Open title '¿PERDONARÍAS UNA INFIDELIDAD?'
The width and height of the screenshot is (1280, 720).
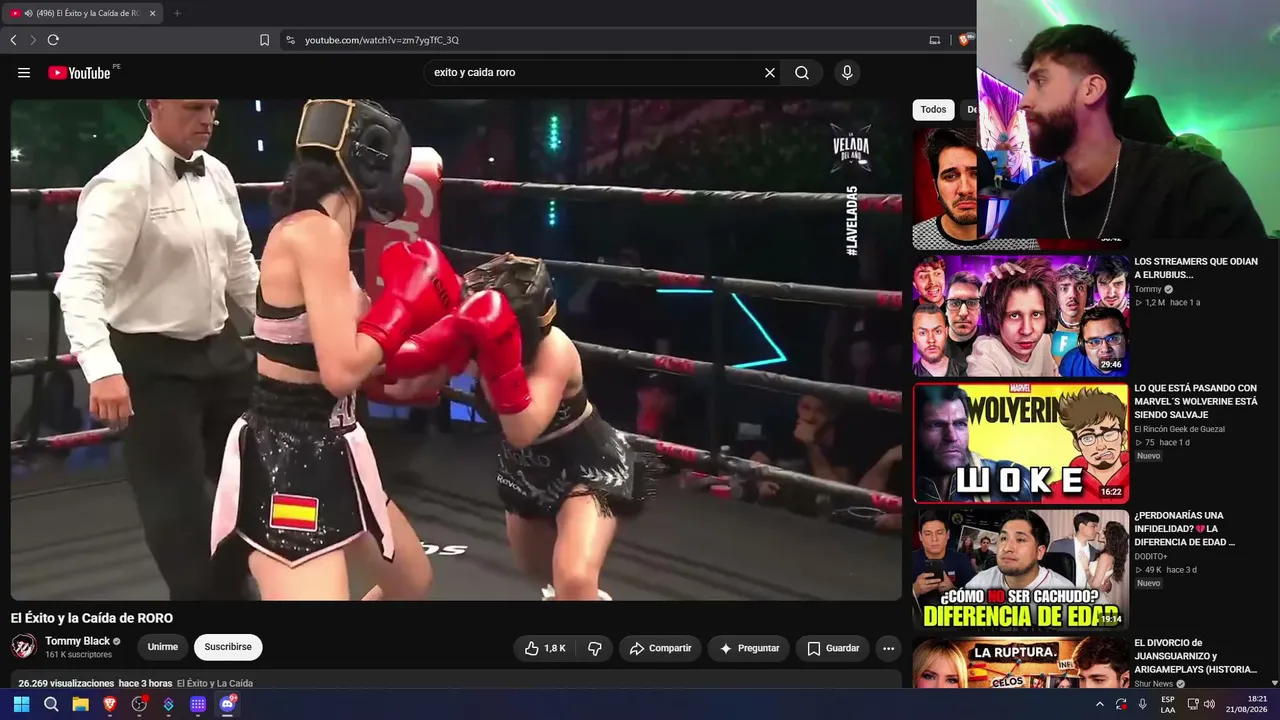pyautogui.click(x=1185, y=529)
